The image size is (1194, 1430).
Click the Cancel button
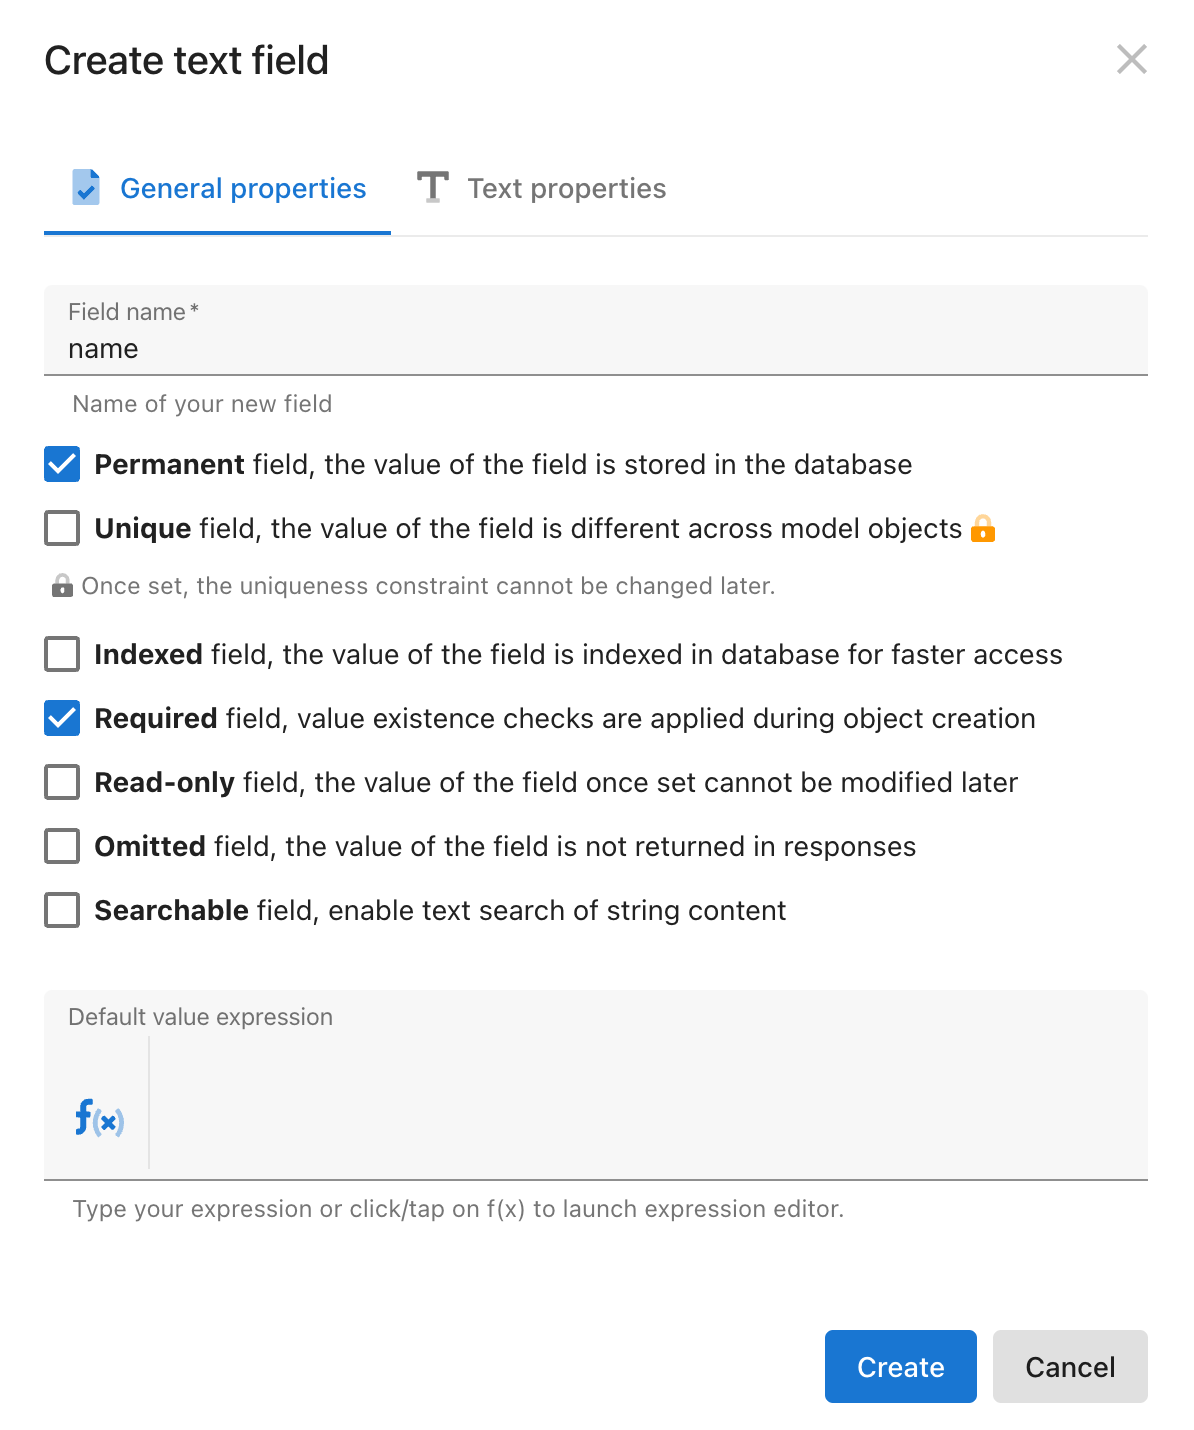click(x=1069, y=1367)
